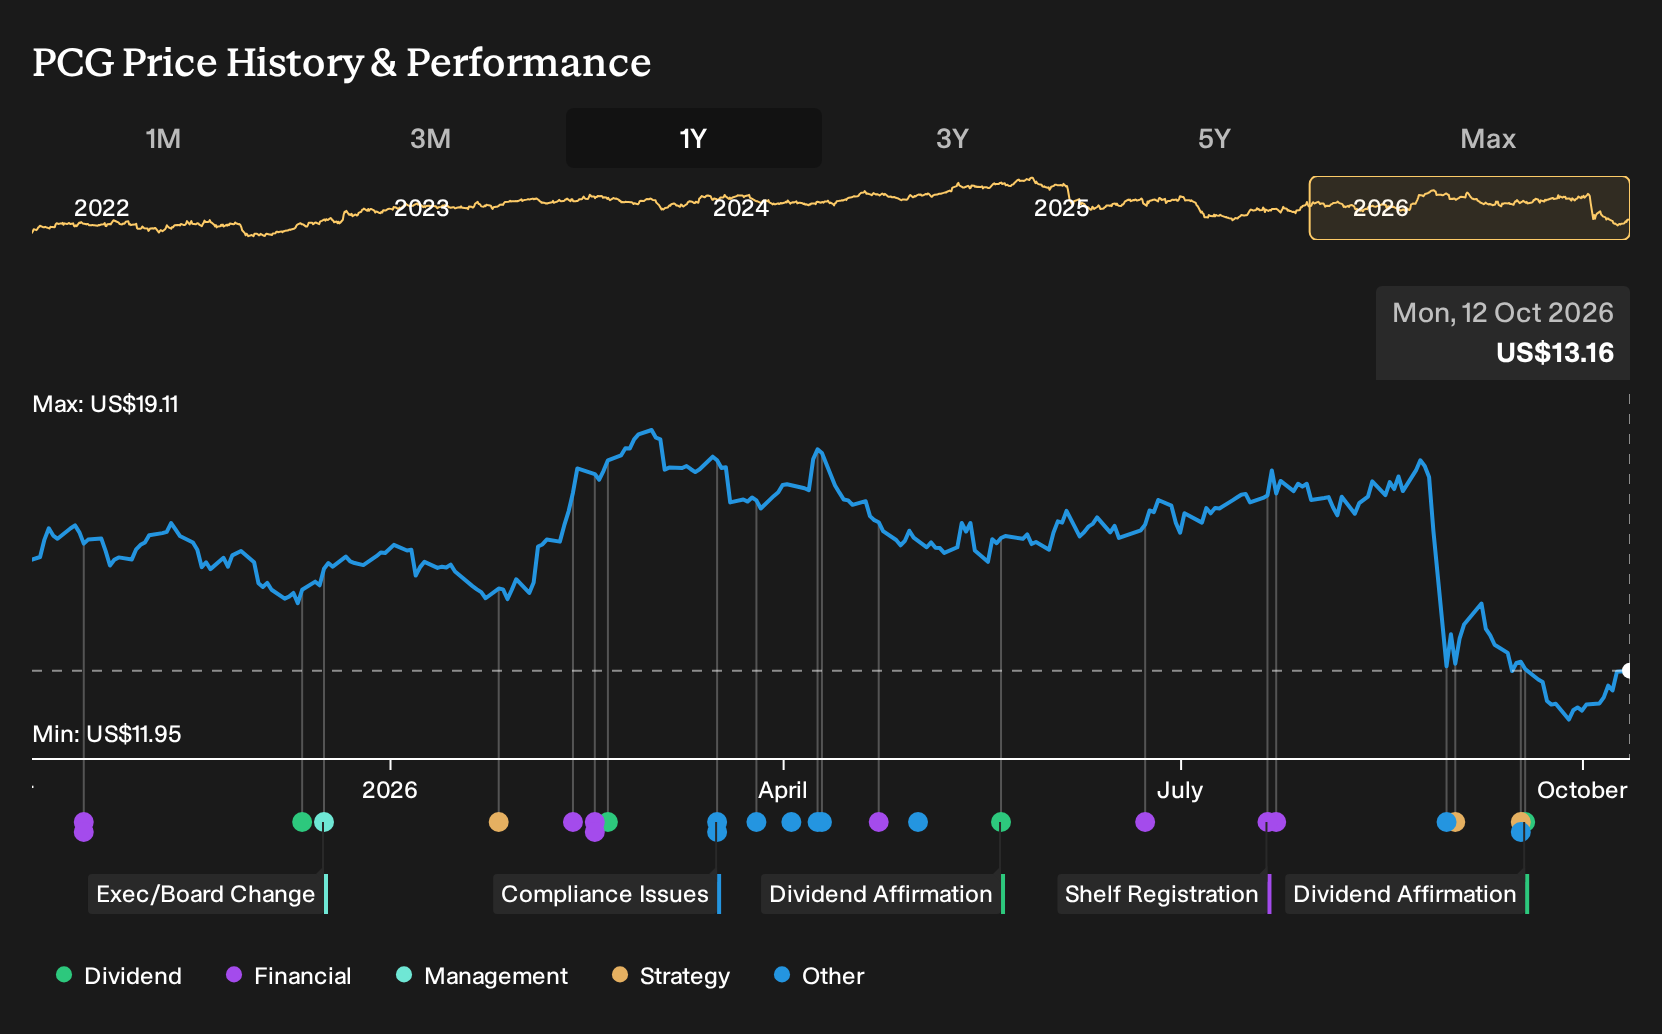Open the Shelf Registration event label
The height and width of the screenshot is (1034, 1662).
pyautogui.click(x=1163, y=894)
